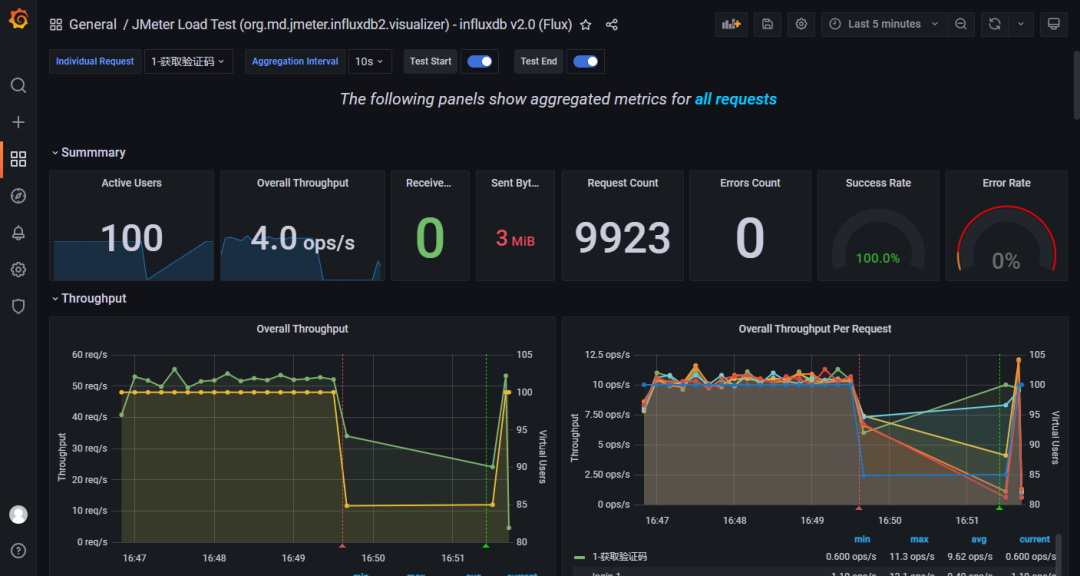
Task: Disable the Test End toggle
Action: click(x=585, y=61)
